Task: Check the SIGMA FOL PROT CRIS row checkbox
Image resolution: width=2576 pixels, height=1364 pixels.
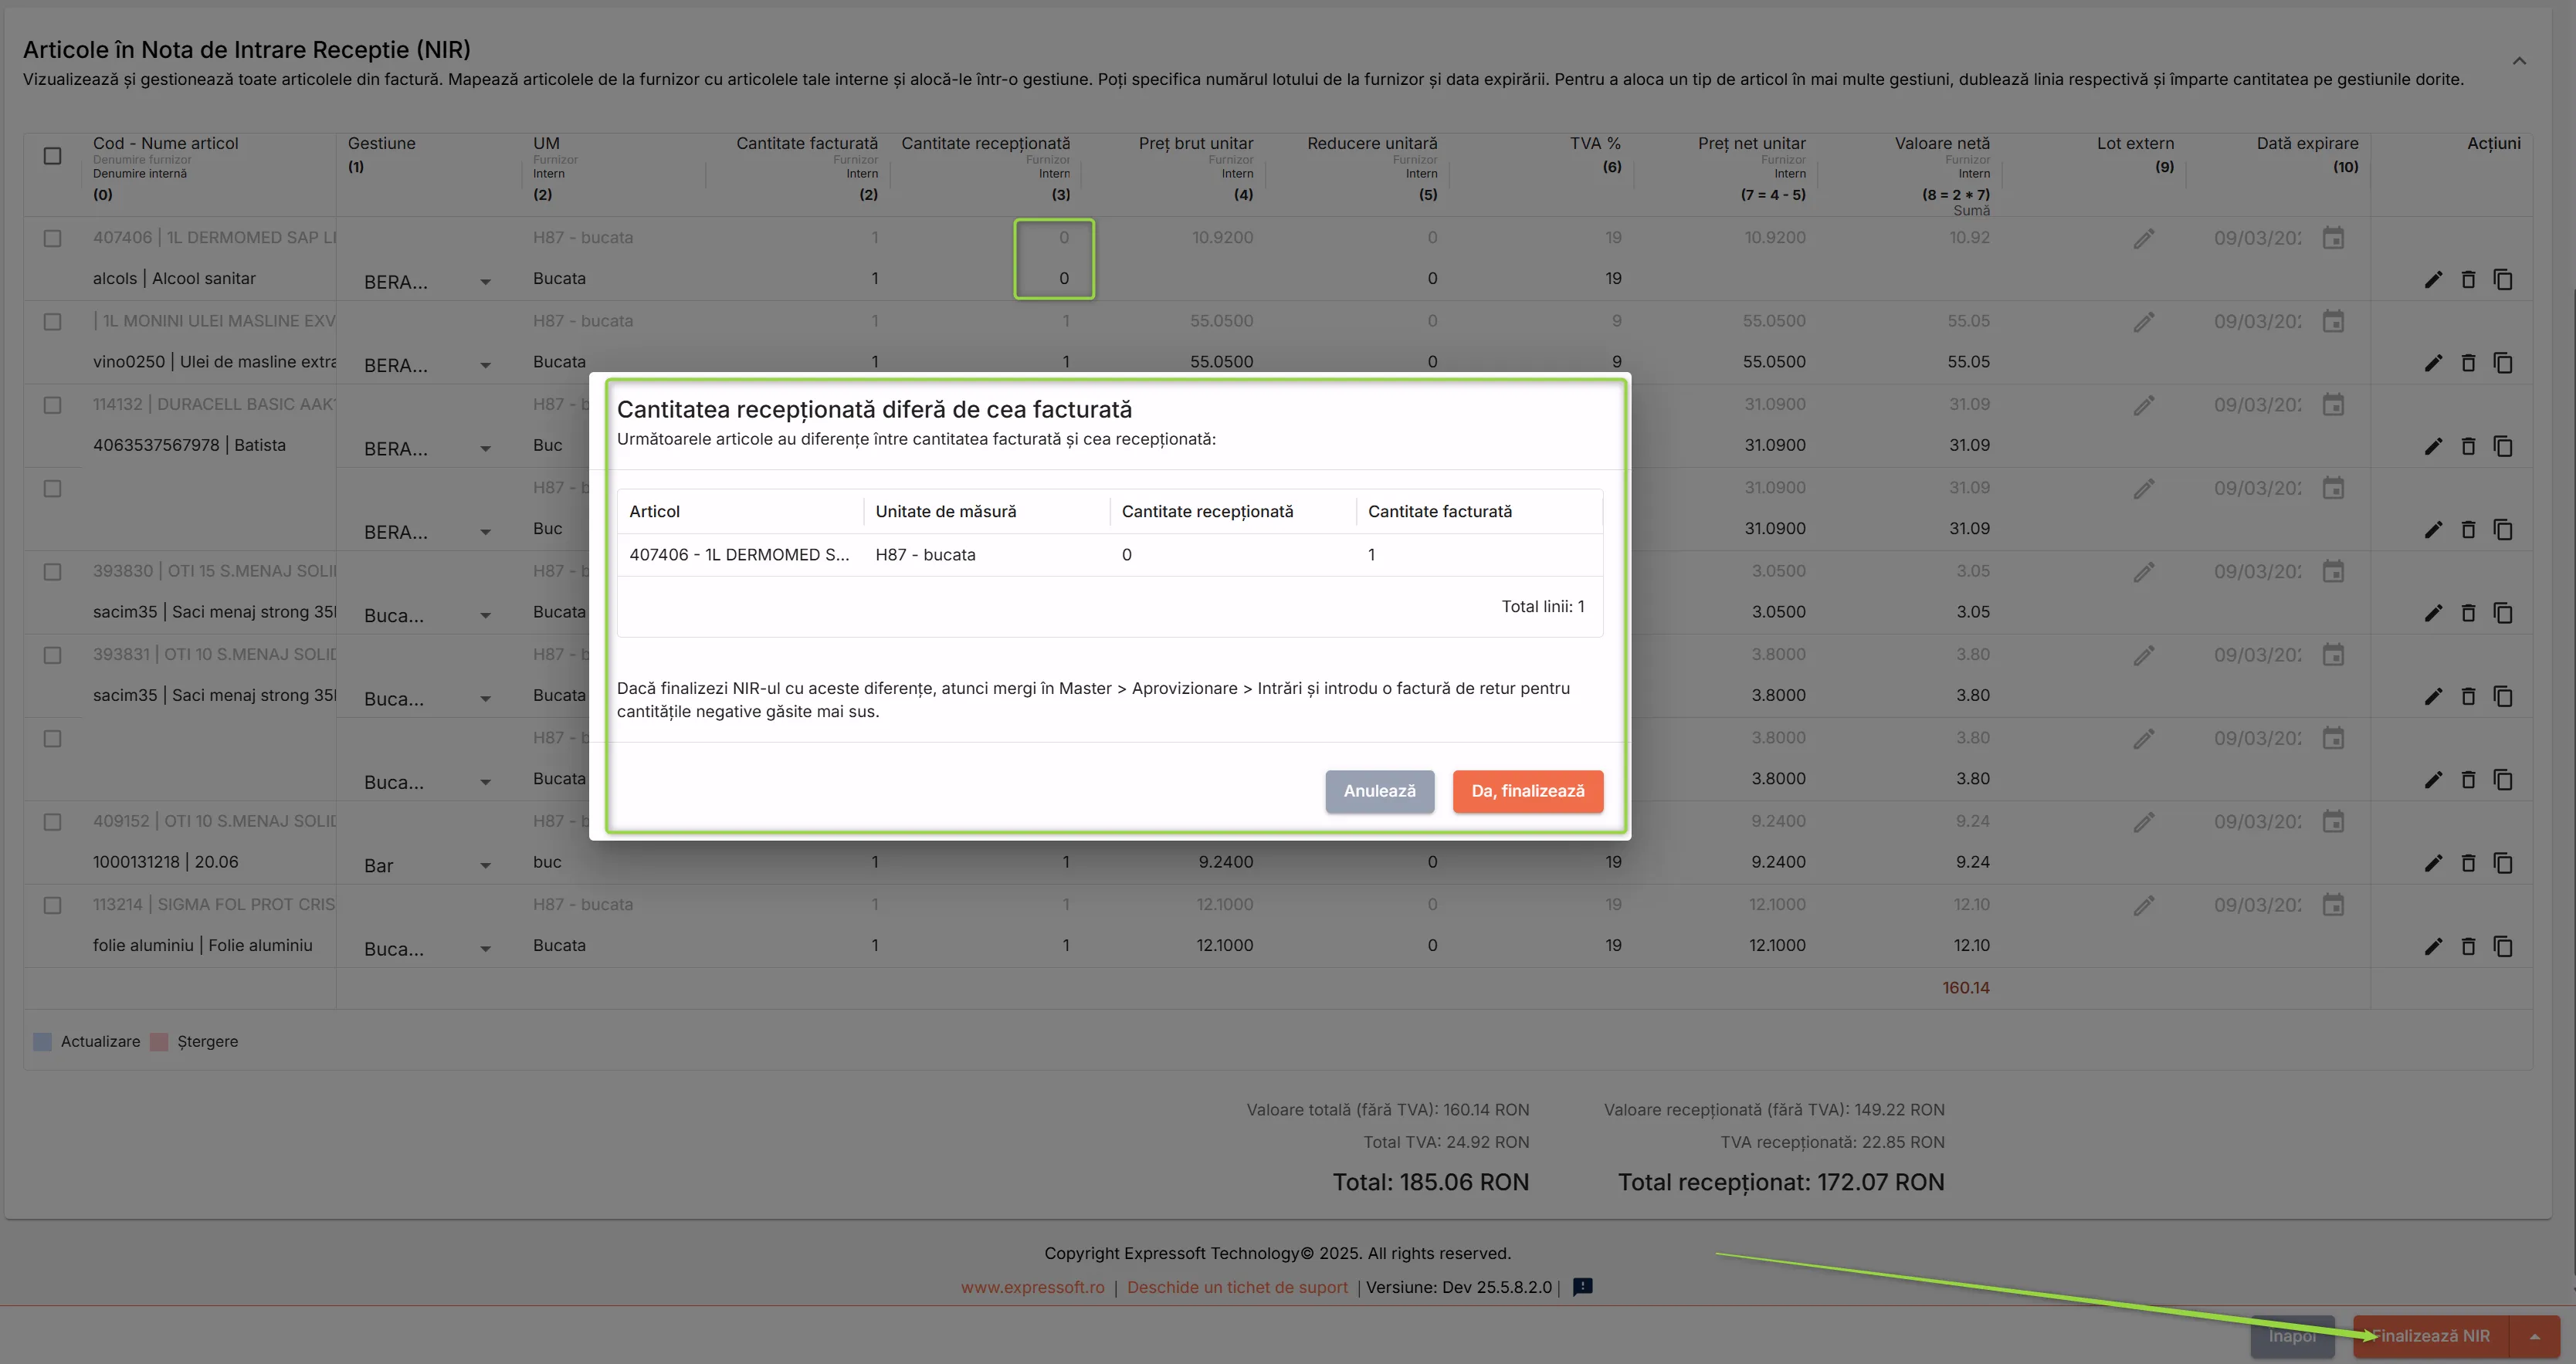Action: click(53, 905)
